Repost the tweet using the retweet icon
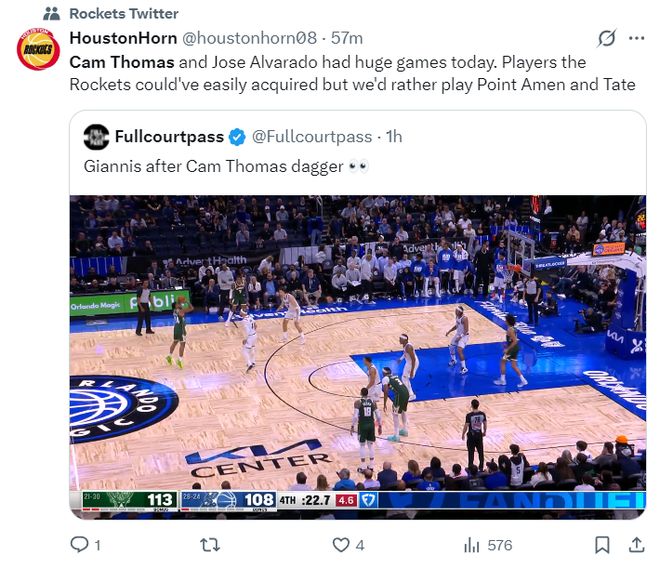The image size is (660, 568). 210,545
